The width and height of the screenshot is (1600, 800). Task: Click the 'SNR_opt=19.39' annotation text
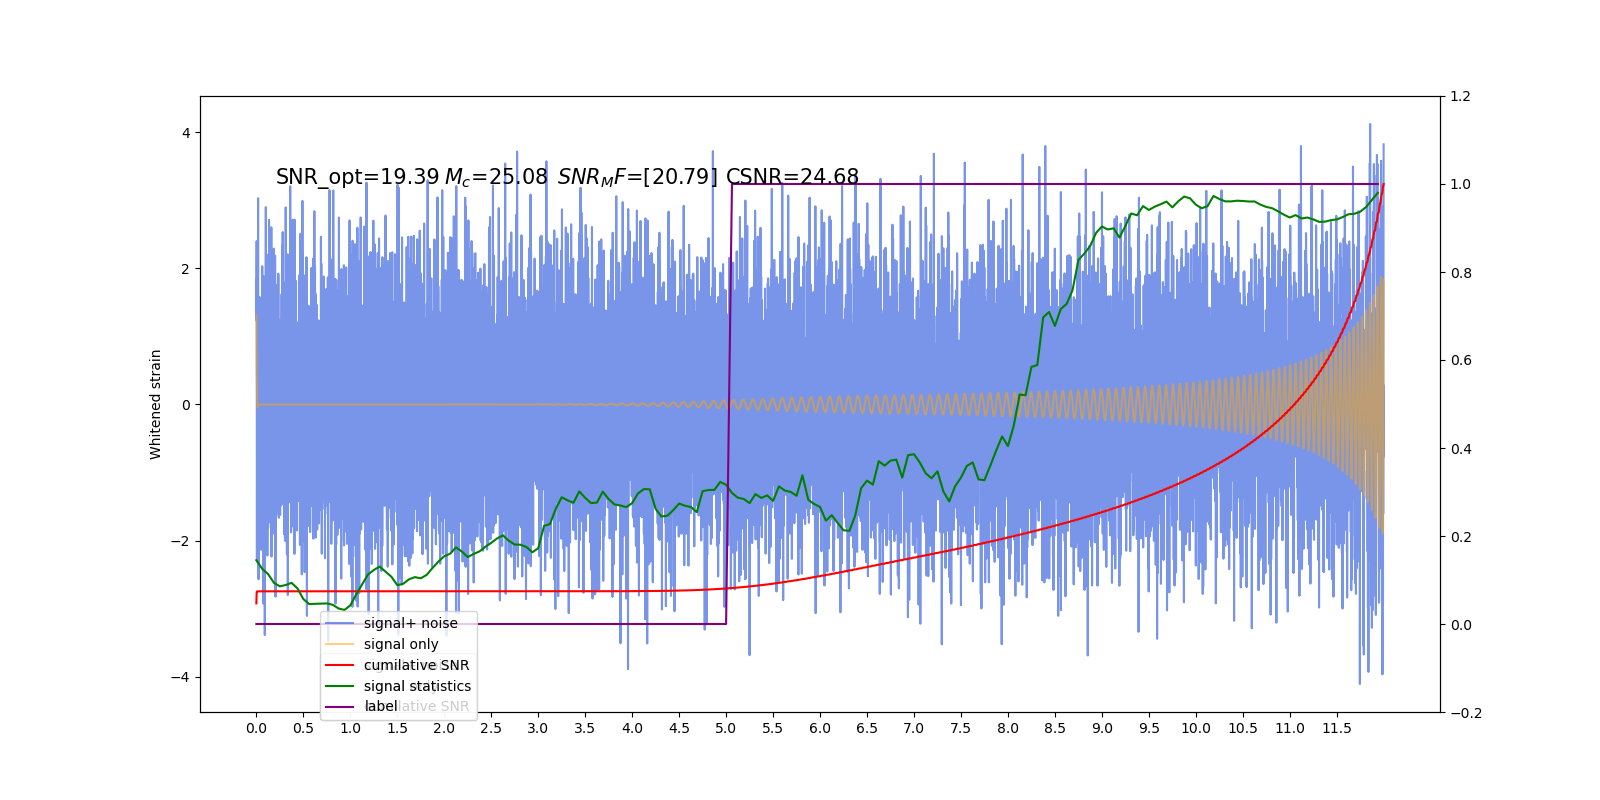coord(358,177)
